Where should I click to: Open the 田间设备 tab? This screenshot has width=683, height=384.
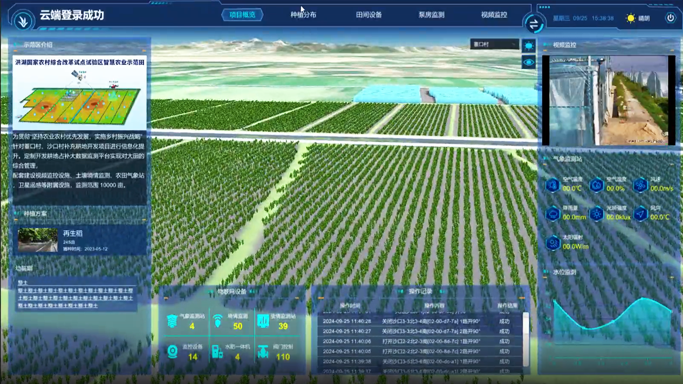pyautogui.click(x=369, y=15)
